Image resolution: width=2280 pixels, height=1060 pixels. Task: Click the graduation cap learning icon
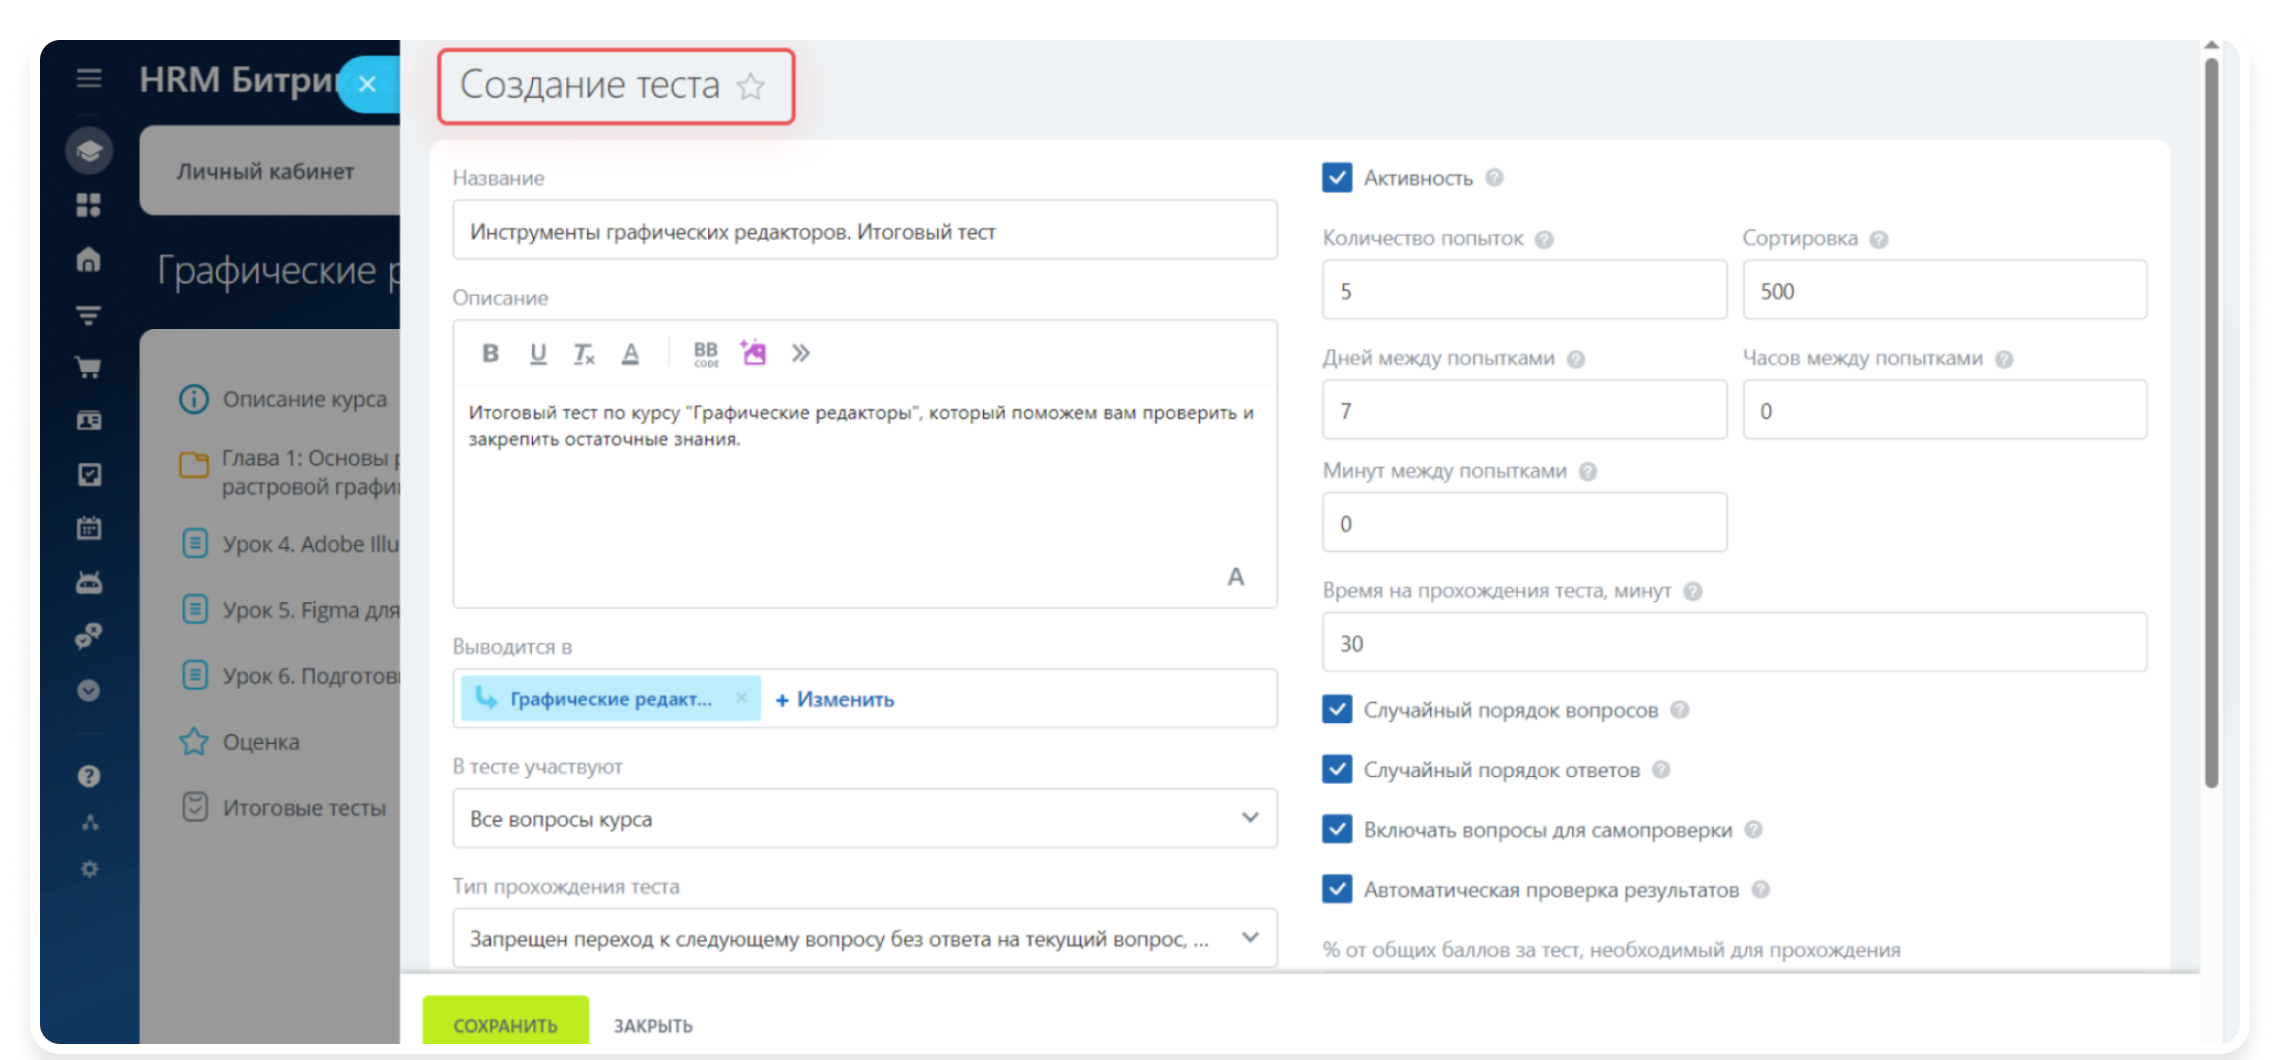89,151
